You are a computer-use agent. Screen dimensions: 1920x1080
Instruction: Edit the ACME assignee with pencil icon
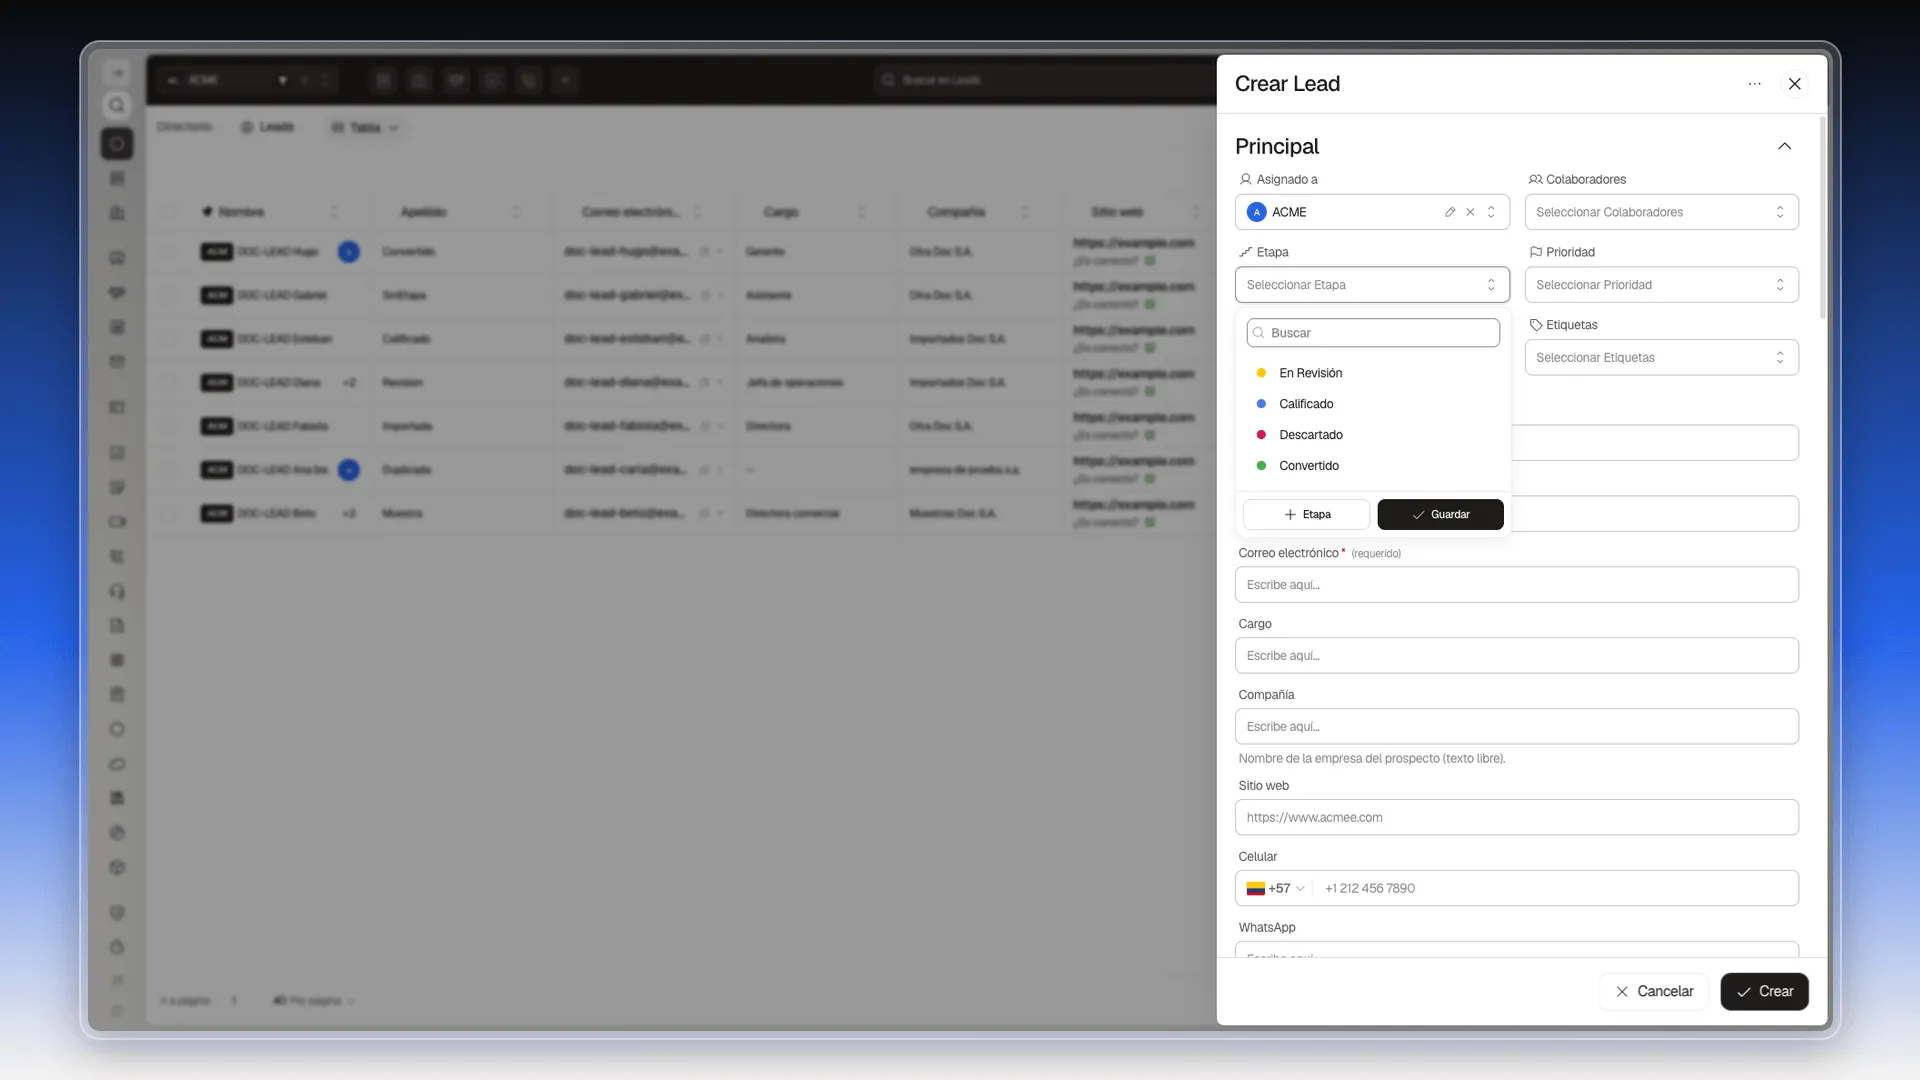click(1450, 212)
